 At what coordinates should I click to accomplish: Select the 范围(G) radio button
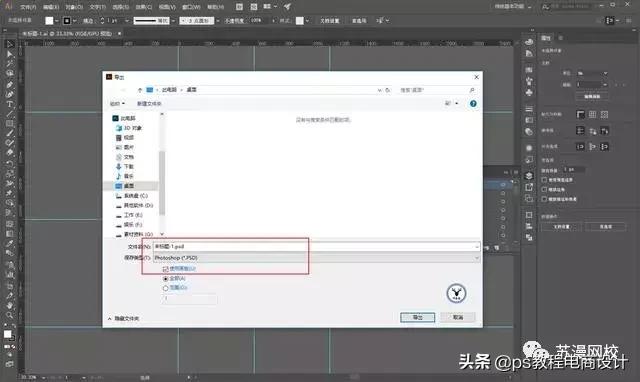(165, 288)
